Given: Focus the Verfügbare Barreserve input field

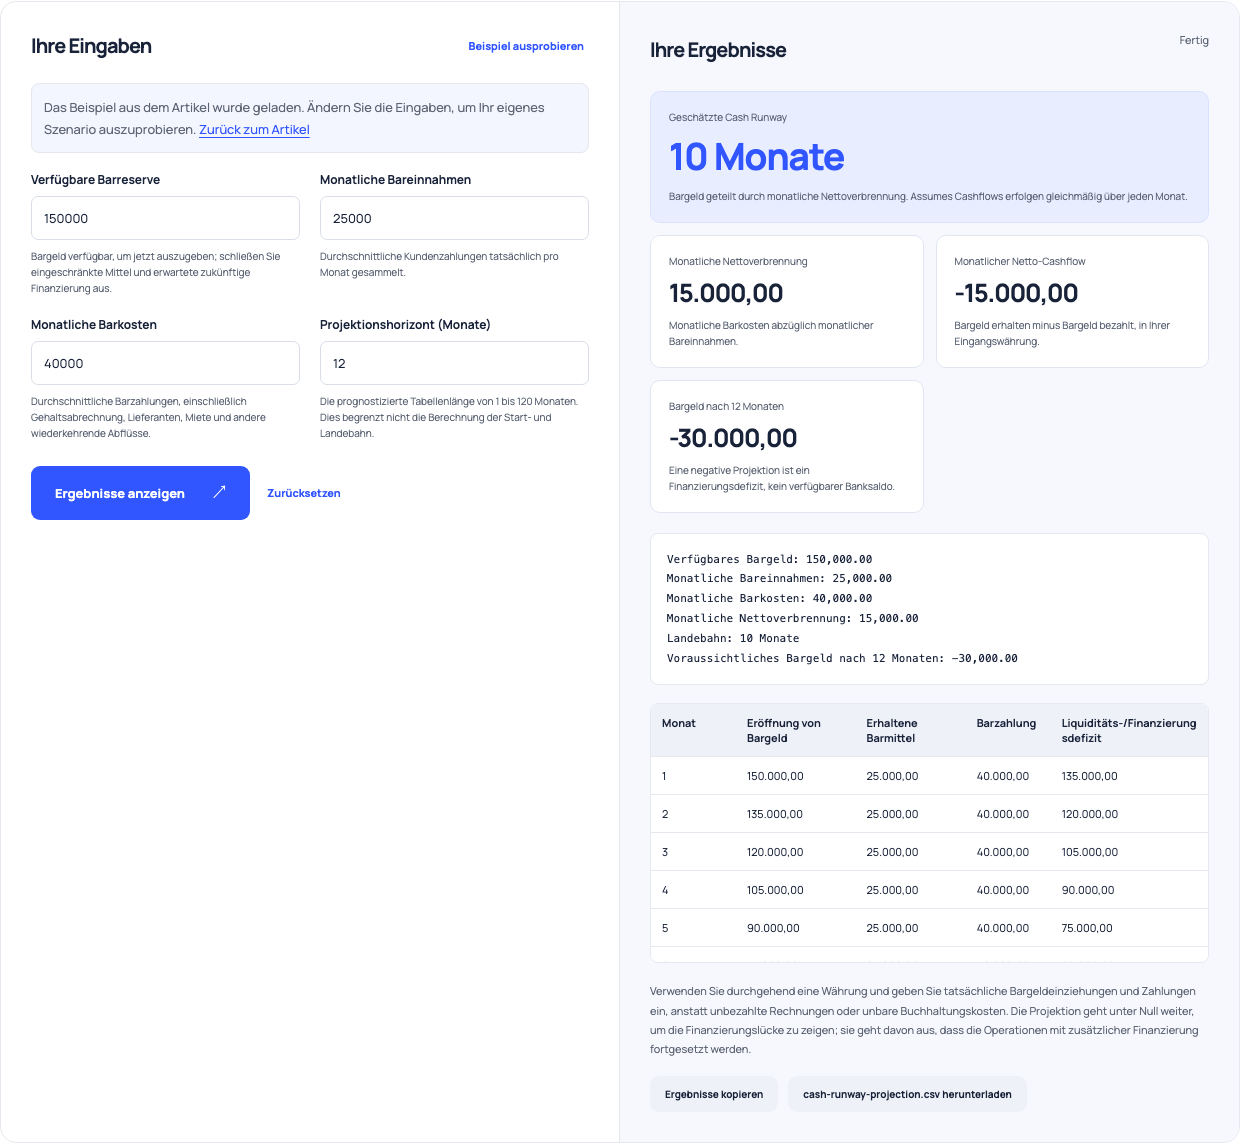Looking at the screenshot, I should coord(165,218).
